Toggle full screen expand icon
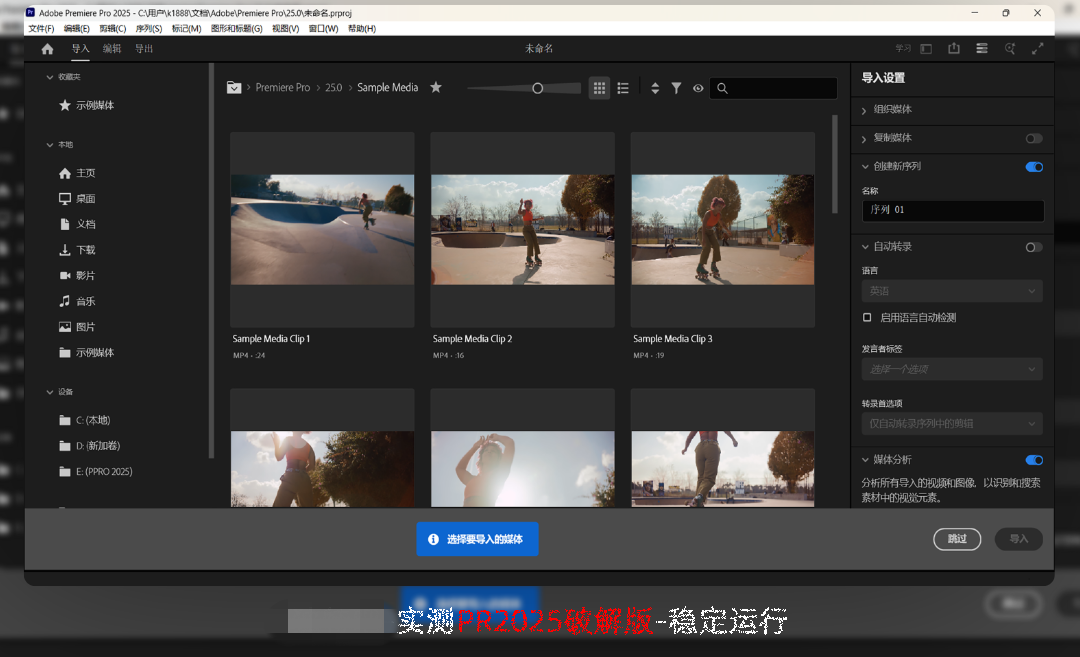This screenshot has width=1080, height=657. pyautogui.click(x=1037, y=48)
